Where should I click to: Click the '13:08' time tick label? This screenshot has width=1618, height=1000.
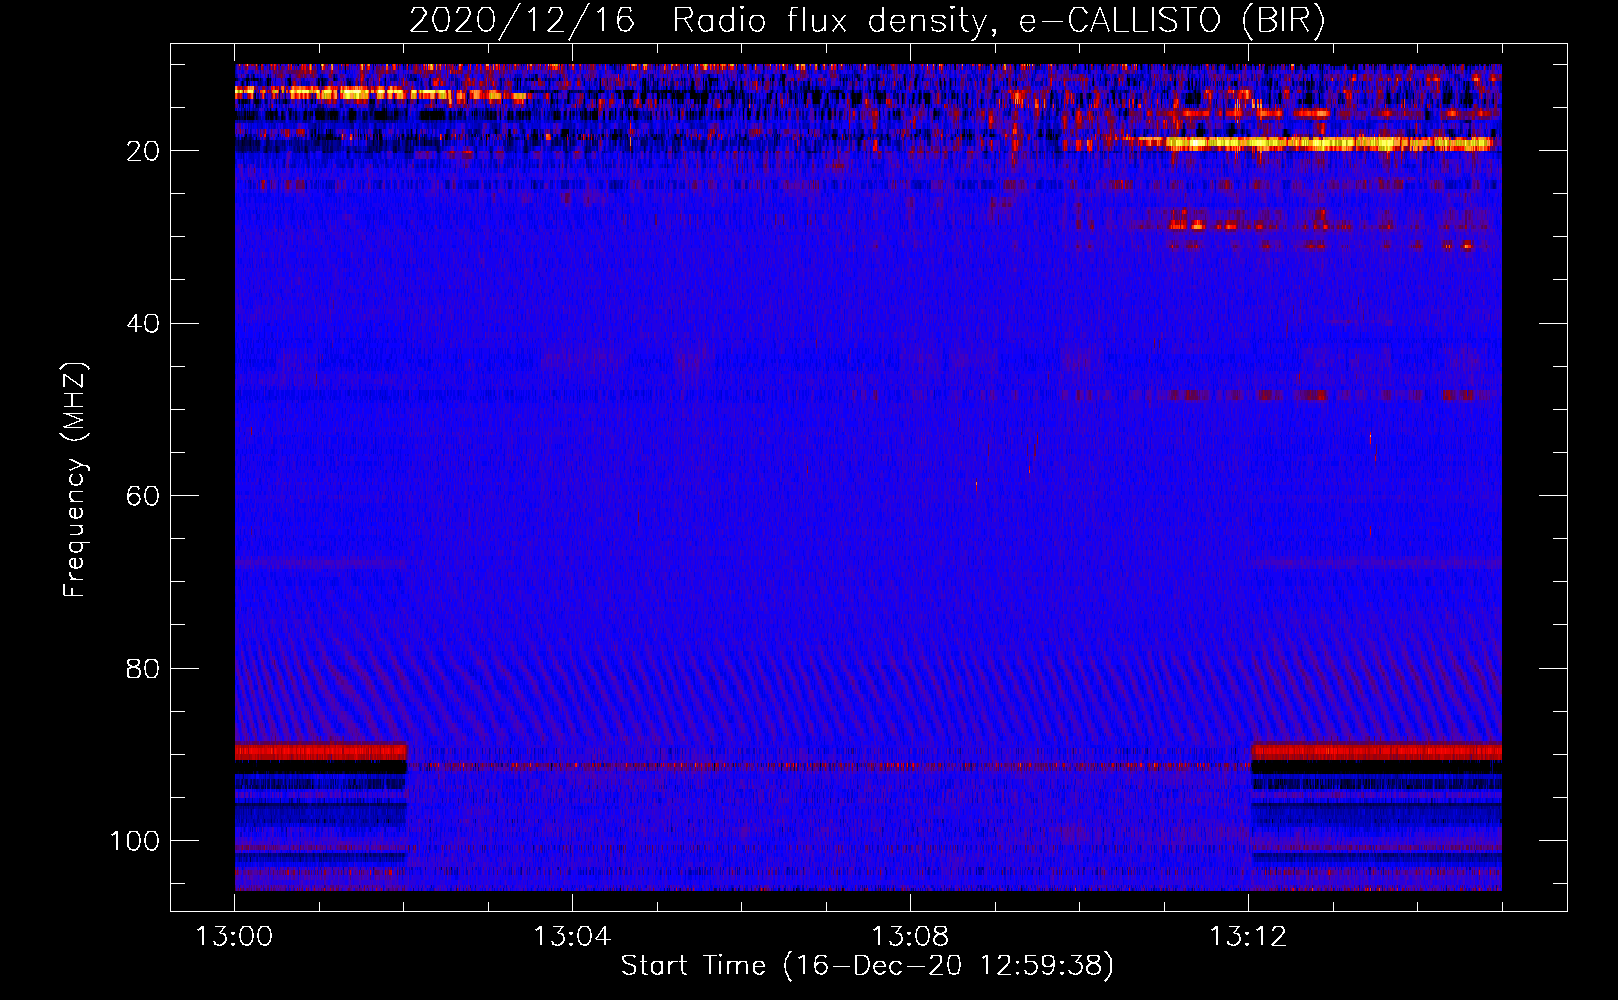pos(910,937)
